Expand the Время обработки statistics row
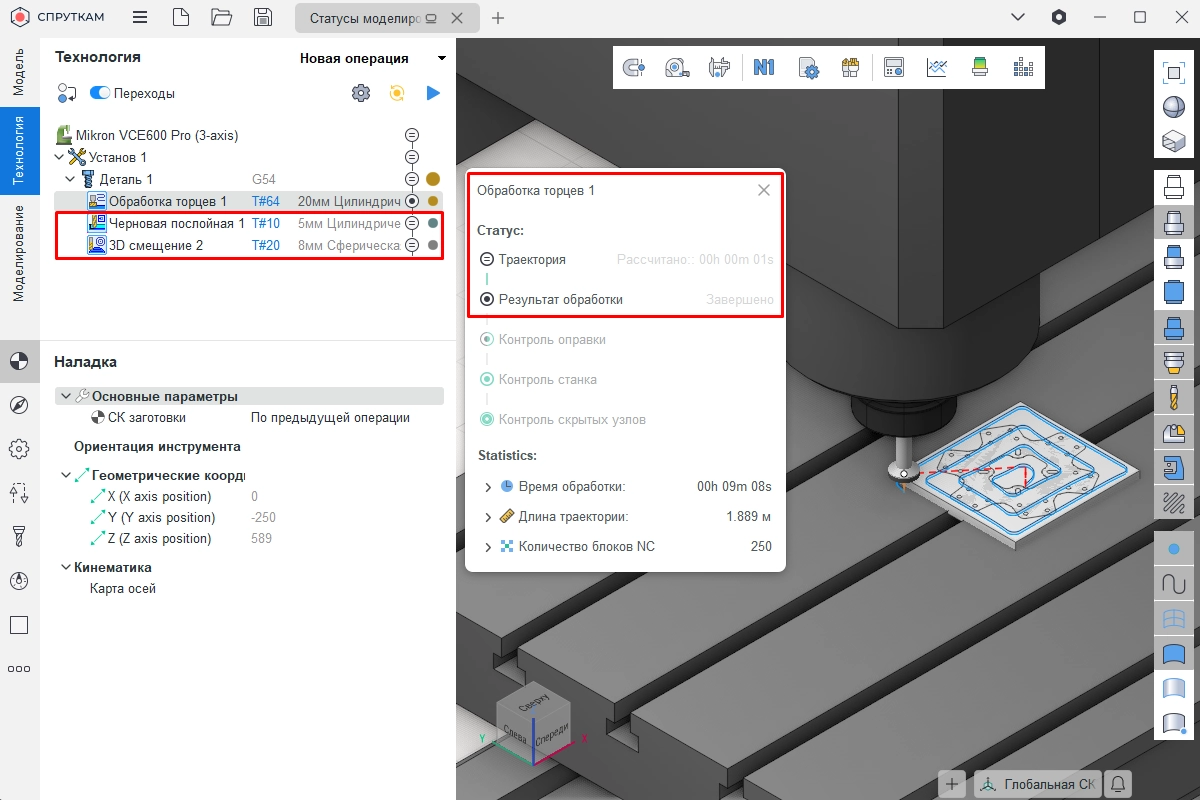 [x=488, y=487]
